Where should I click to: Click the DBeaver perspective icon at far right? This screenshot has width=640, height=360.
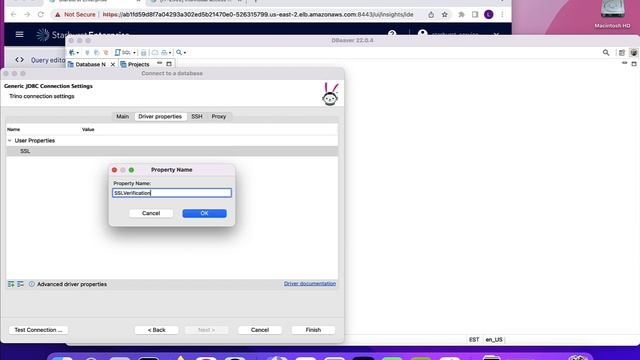(x=634, y=53)
